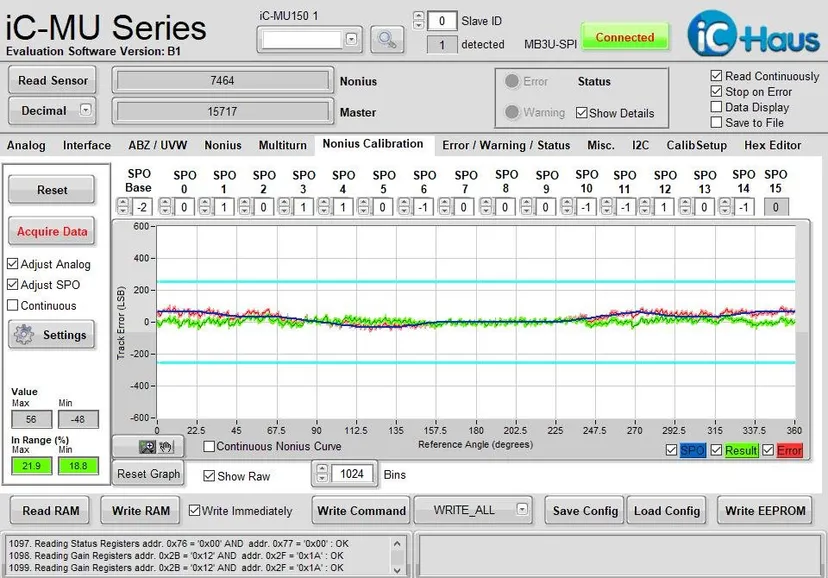Start Acquire Data
The image size is (828, 578).
52,231
